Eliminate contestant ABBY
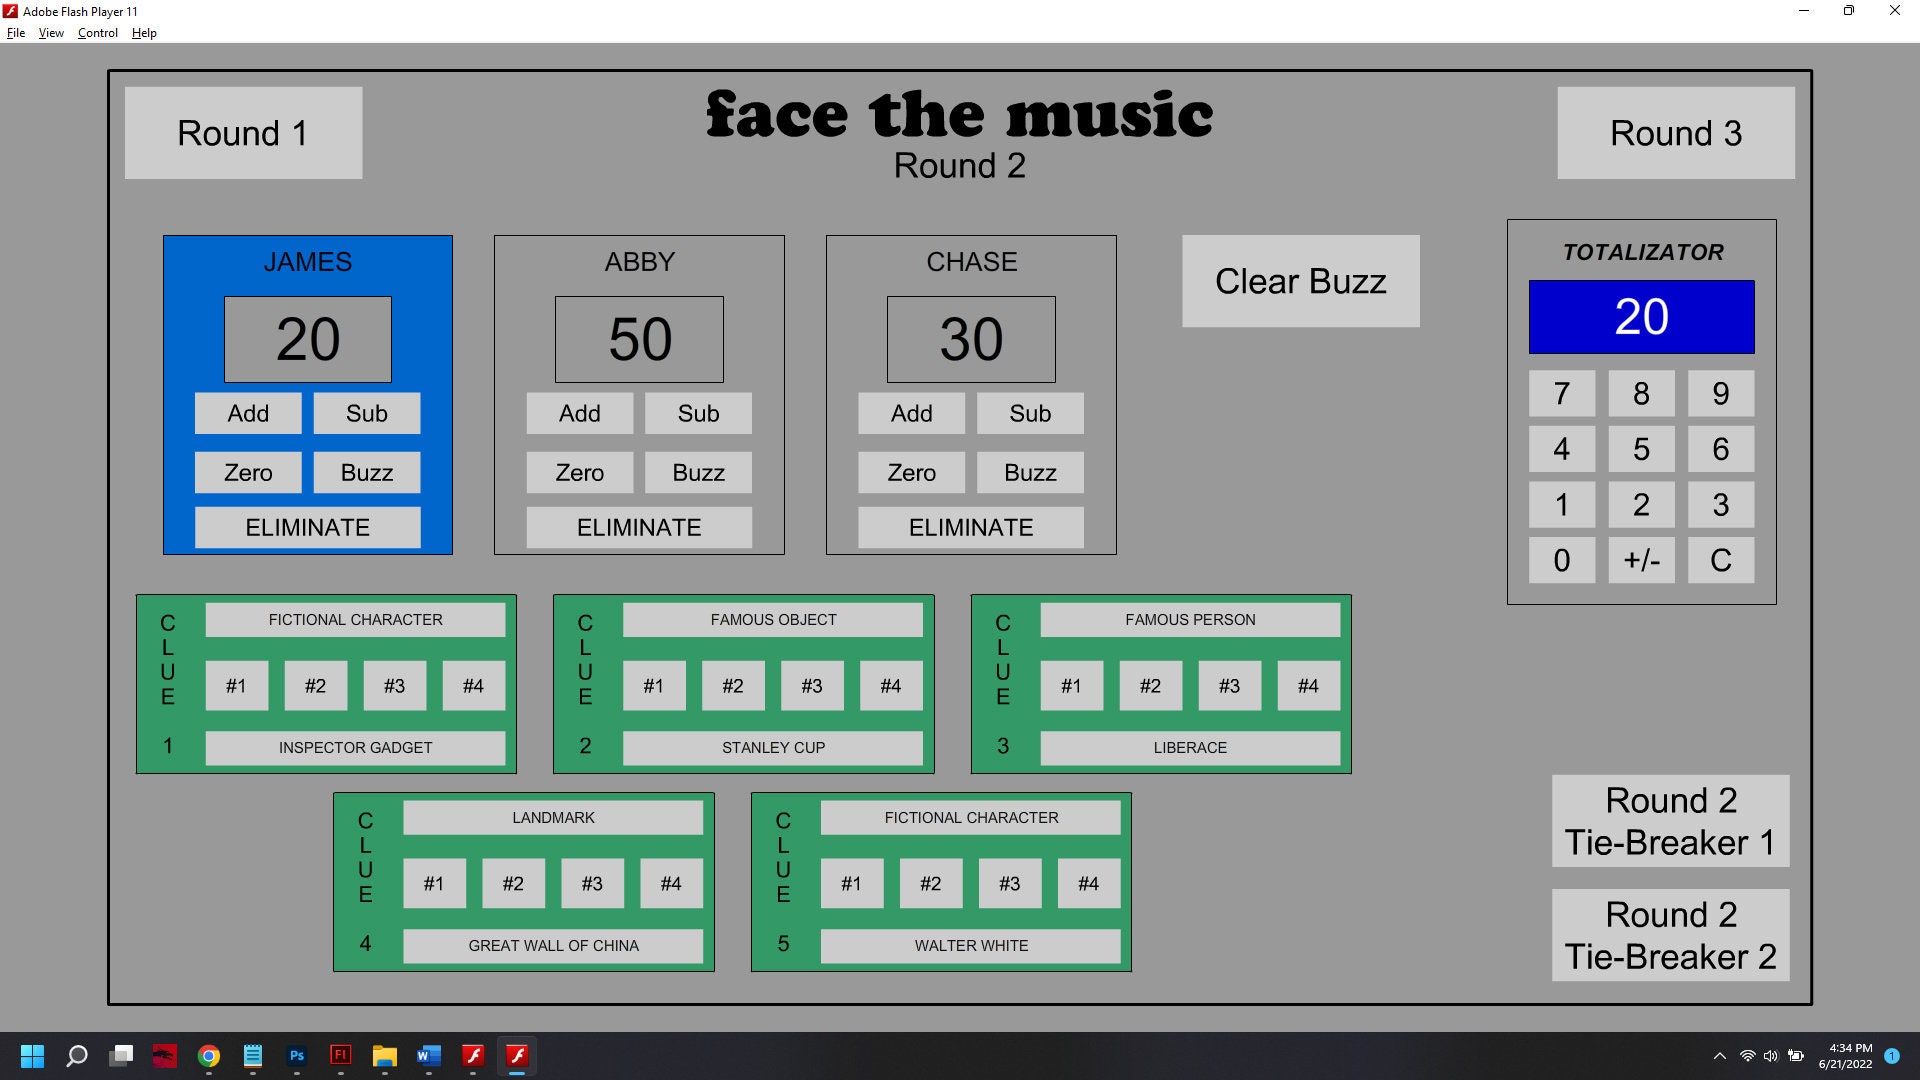1920x1080 pixels. pos(638,527)
